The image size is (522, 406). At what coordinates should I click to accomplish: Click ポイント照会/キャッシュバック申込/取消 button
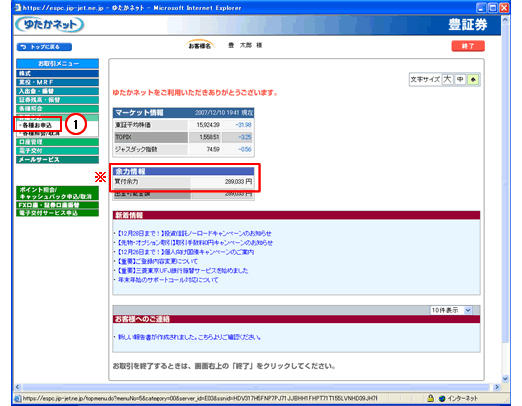click(57, 193)
